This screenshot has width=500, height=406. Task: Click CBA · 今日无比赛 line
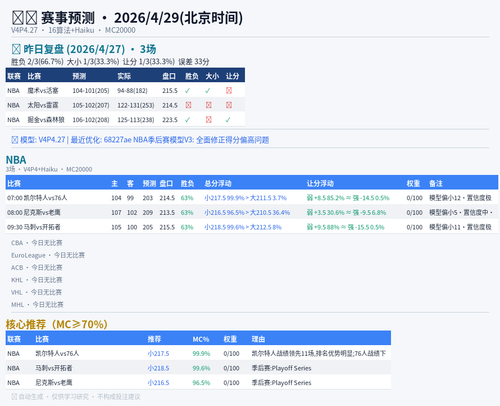pos(37,243)
